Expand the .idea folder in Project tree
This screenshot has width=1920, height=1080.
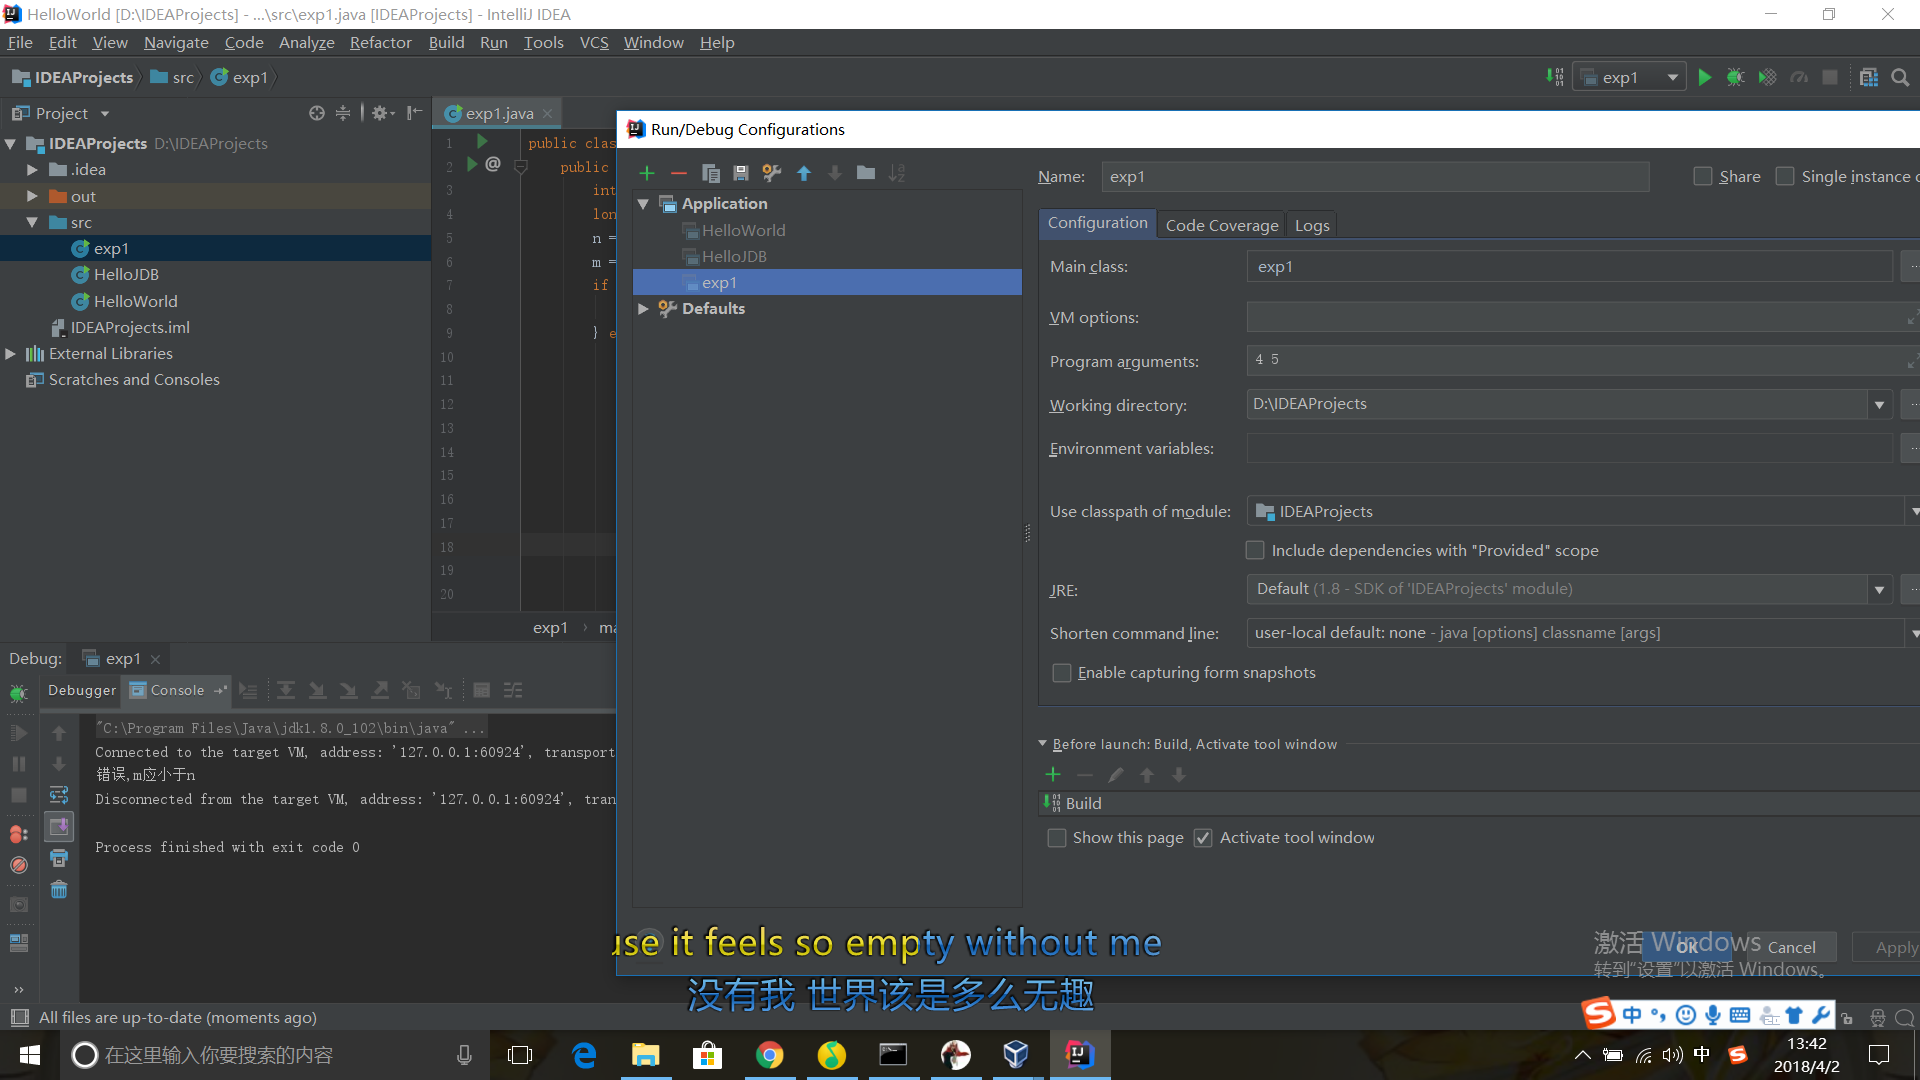tap(32, 170)
